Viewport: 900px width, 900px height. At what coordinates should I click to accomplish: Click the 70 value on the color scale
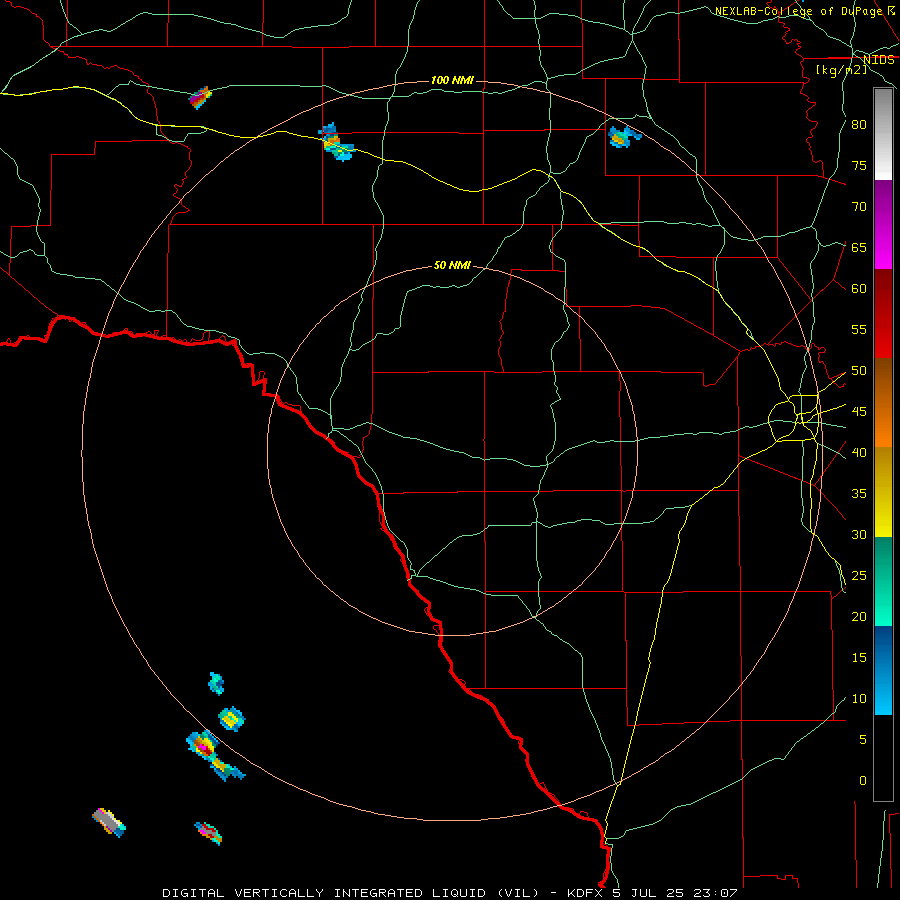(859, 207)
